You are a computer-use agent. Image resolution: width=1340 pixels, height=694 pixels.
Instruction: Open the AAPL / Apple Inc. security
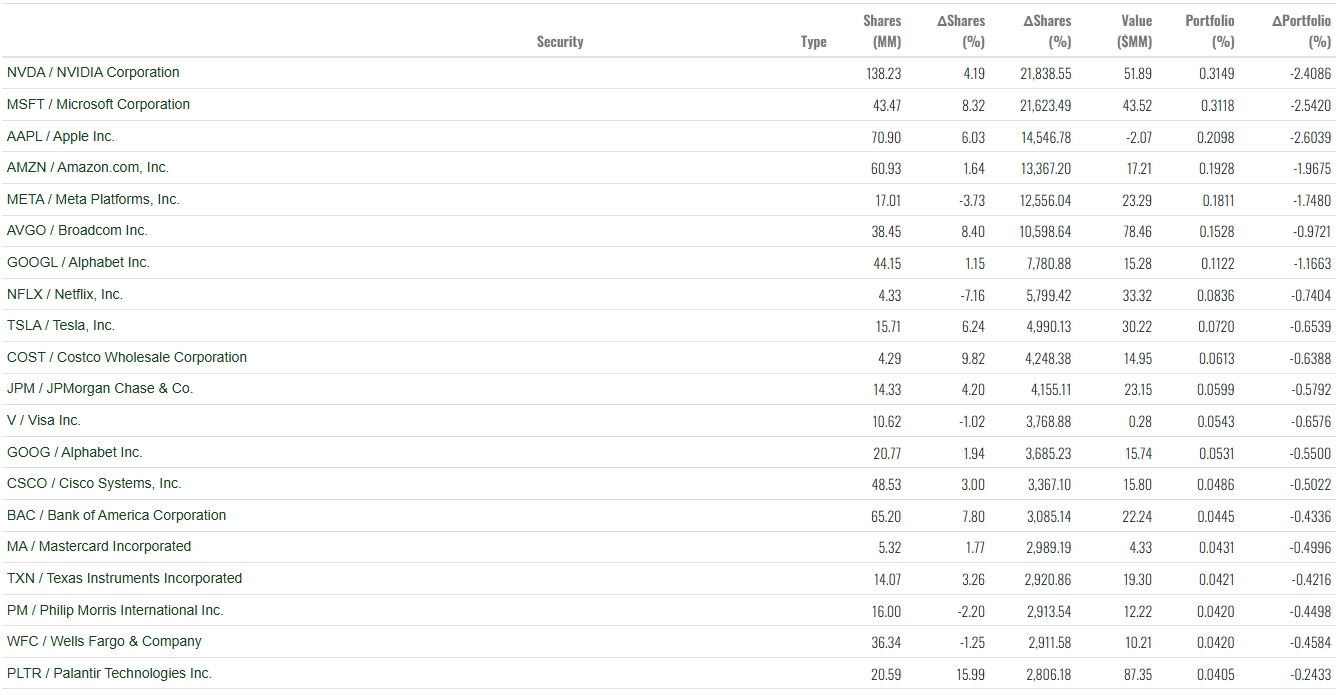61,137
